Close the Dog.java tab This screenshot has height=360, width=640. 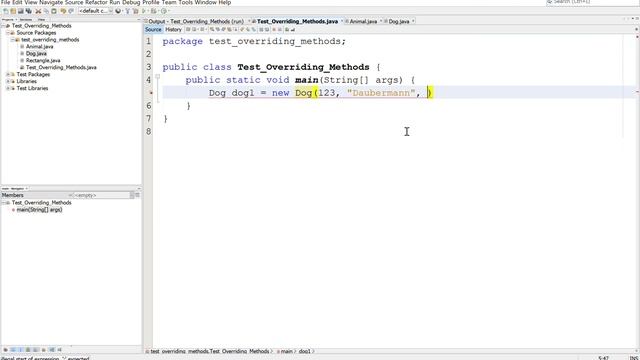413,21
